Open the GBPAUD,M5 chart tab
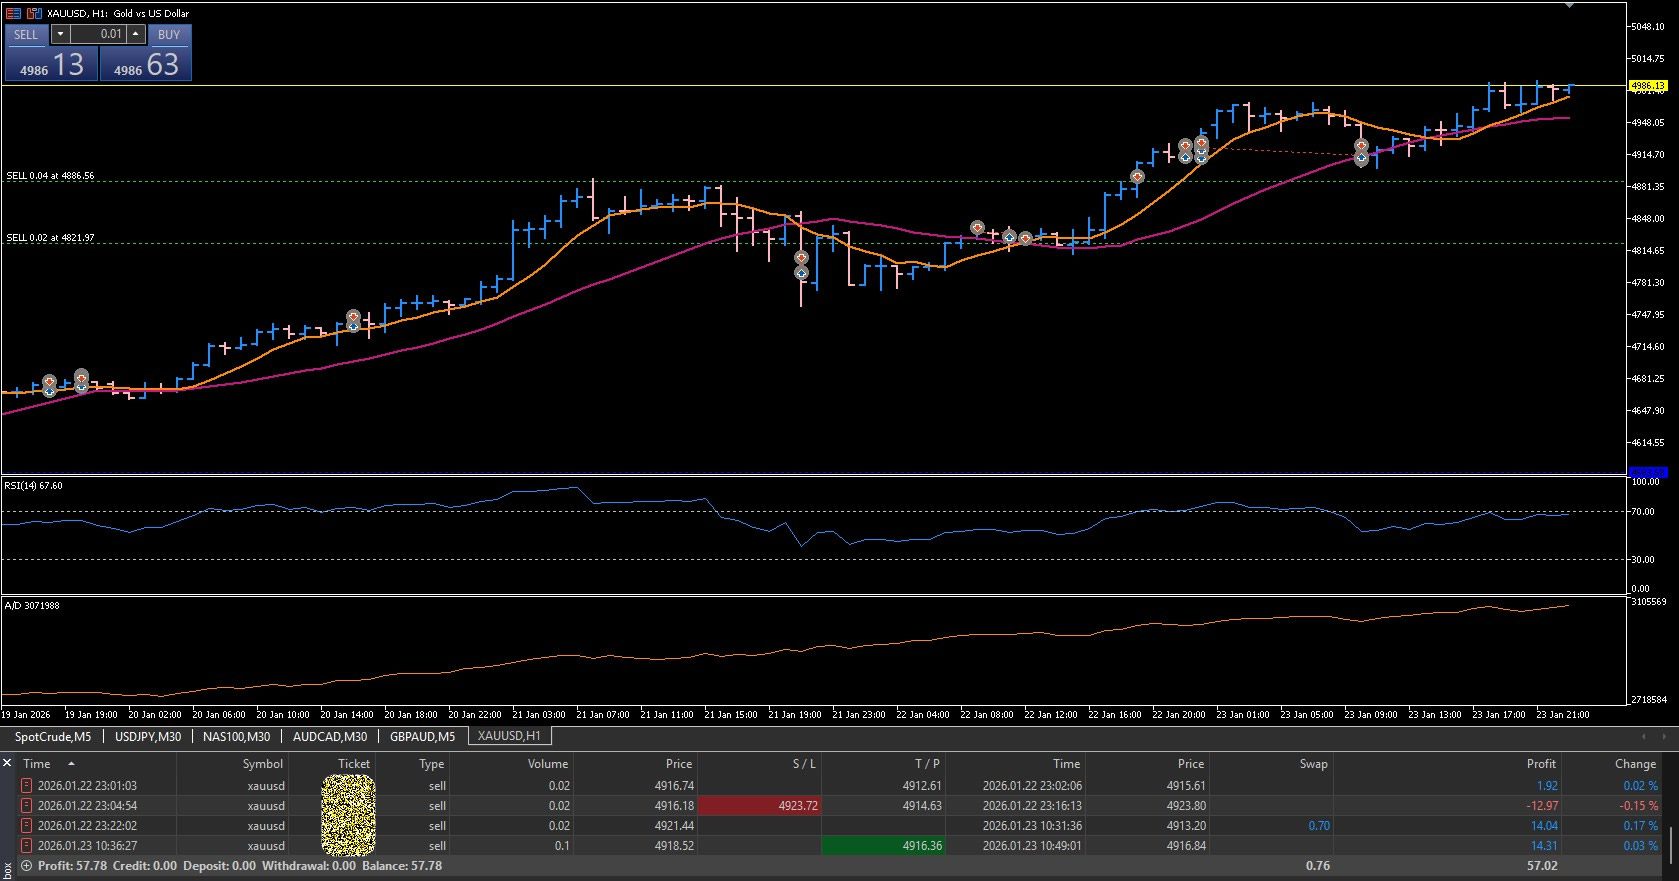 (x=422, y=737)
